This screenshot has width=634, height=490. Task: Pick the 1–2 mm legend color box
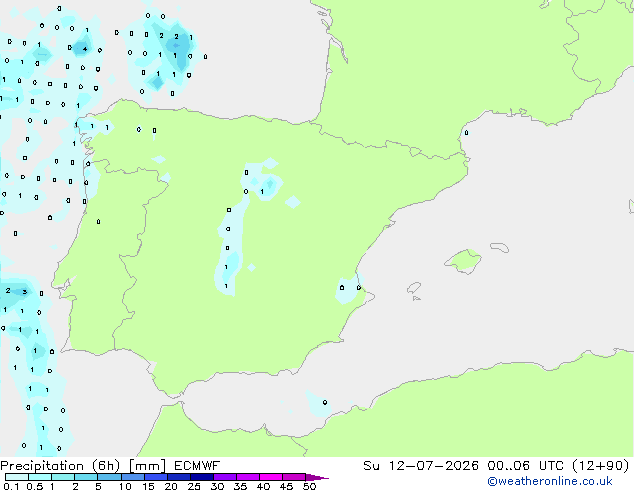tap(63, 477)
